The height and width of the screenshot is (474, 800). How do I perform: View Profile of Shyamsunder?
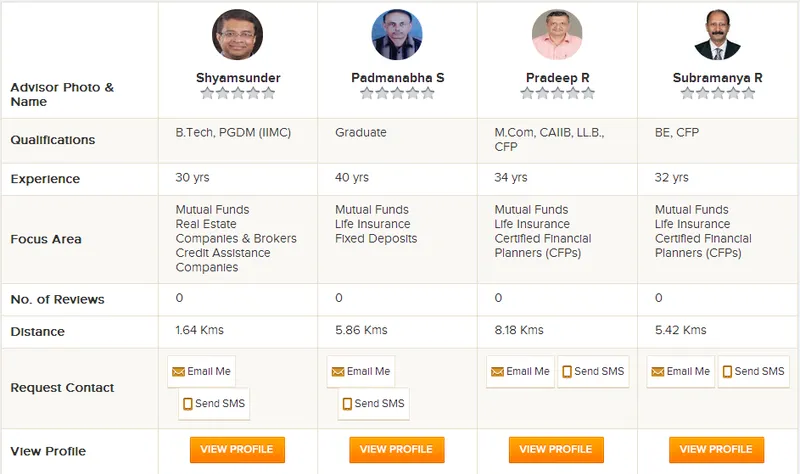click(237, 449)
